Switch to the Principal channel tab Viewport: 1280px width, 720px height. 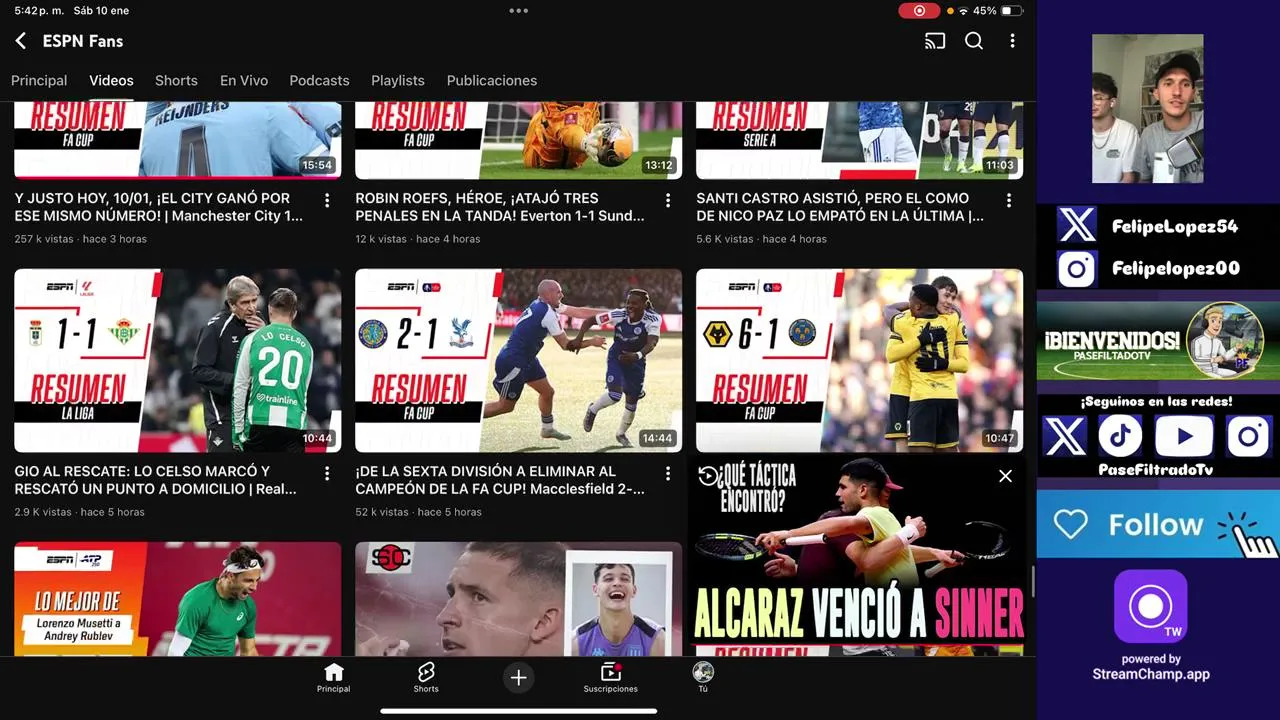pyautogui.click(x=39, y=81)
